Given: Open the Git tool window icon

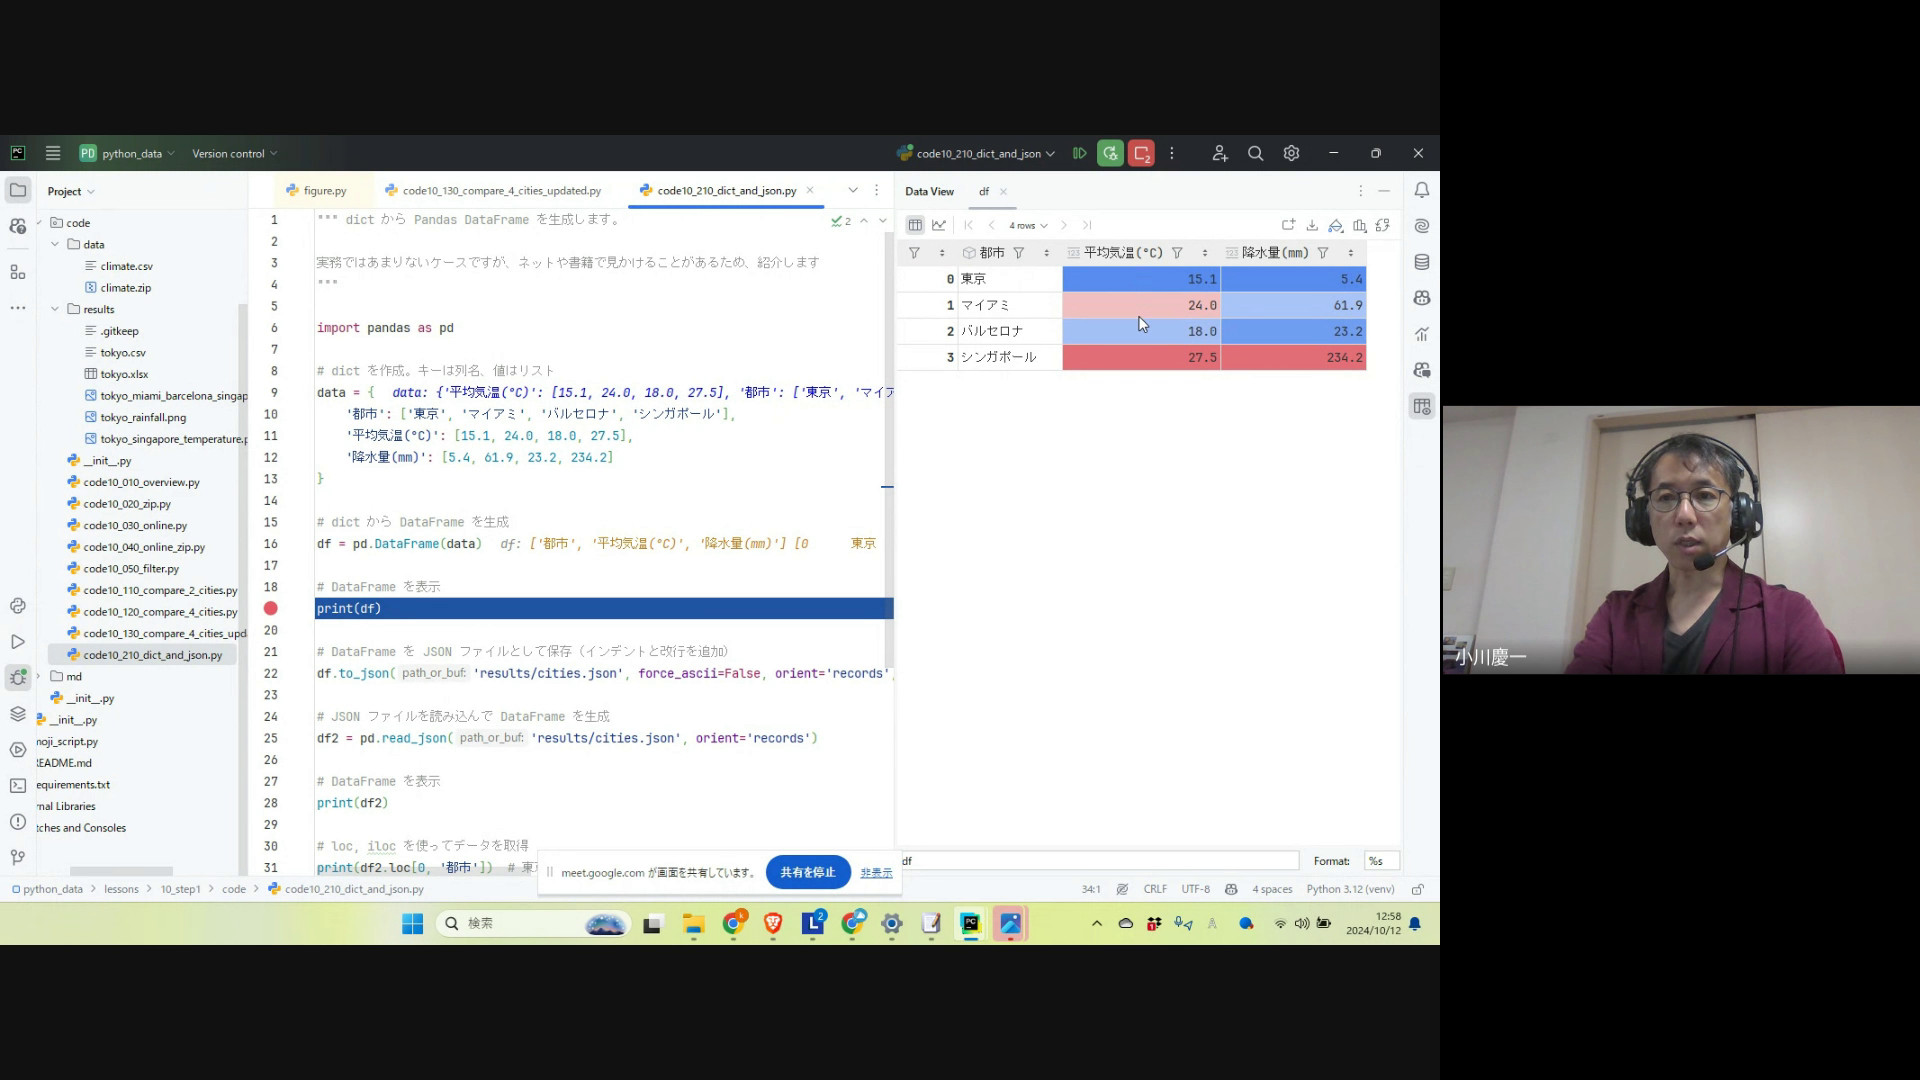Looking at the screenshot, I should [x=18, y=857].
